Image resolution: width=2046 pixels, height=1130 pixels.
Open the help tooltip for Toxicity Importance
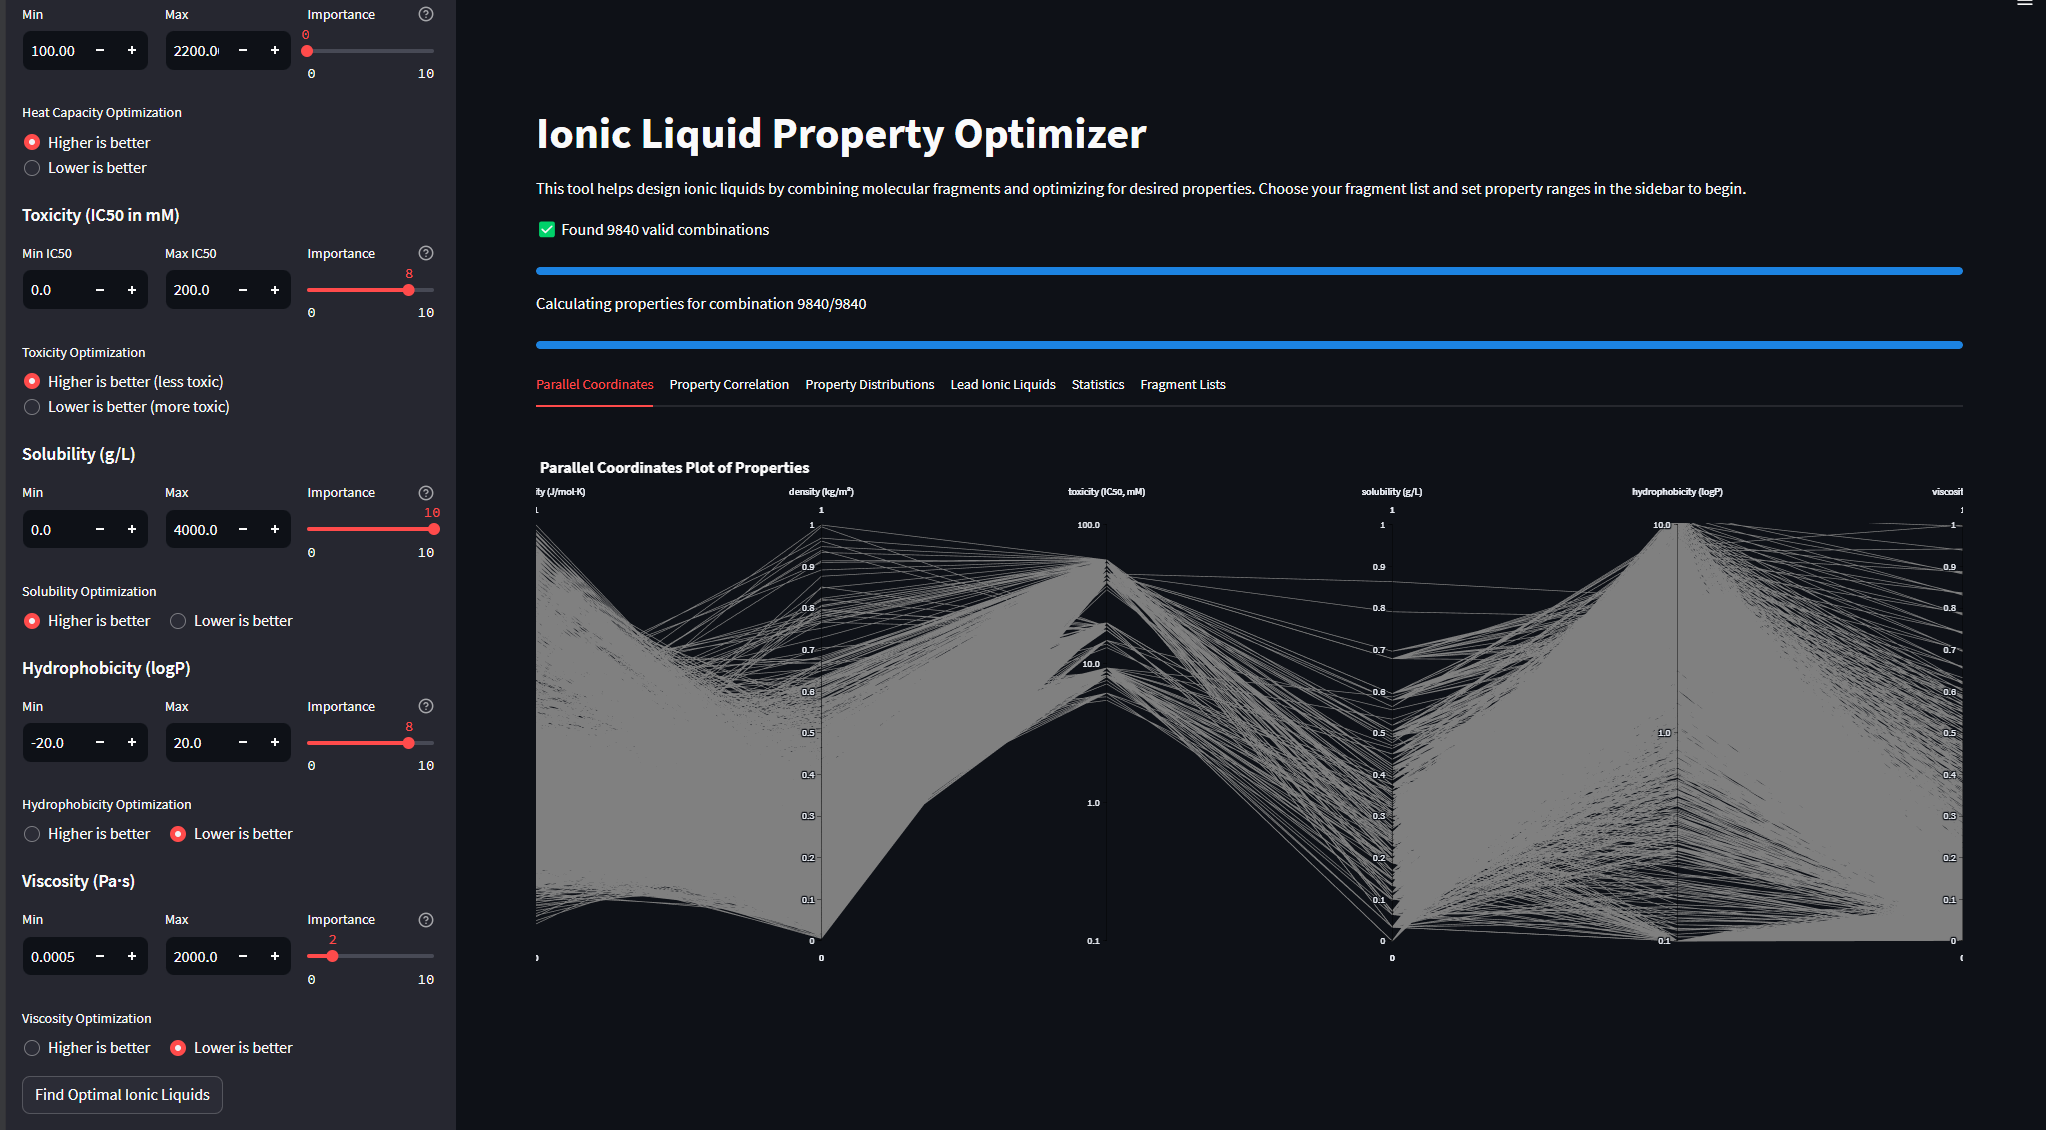point(425,253)
